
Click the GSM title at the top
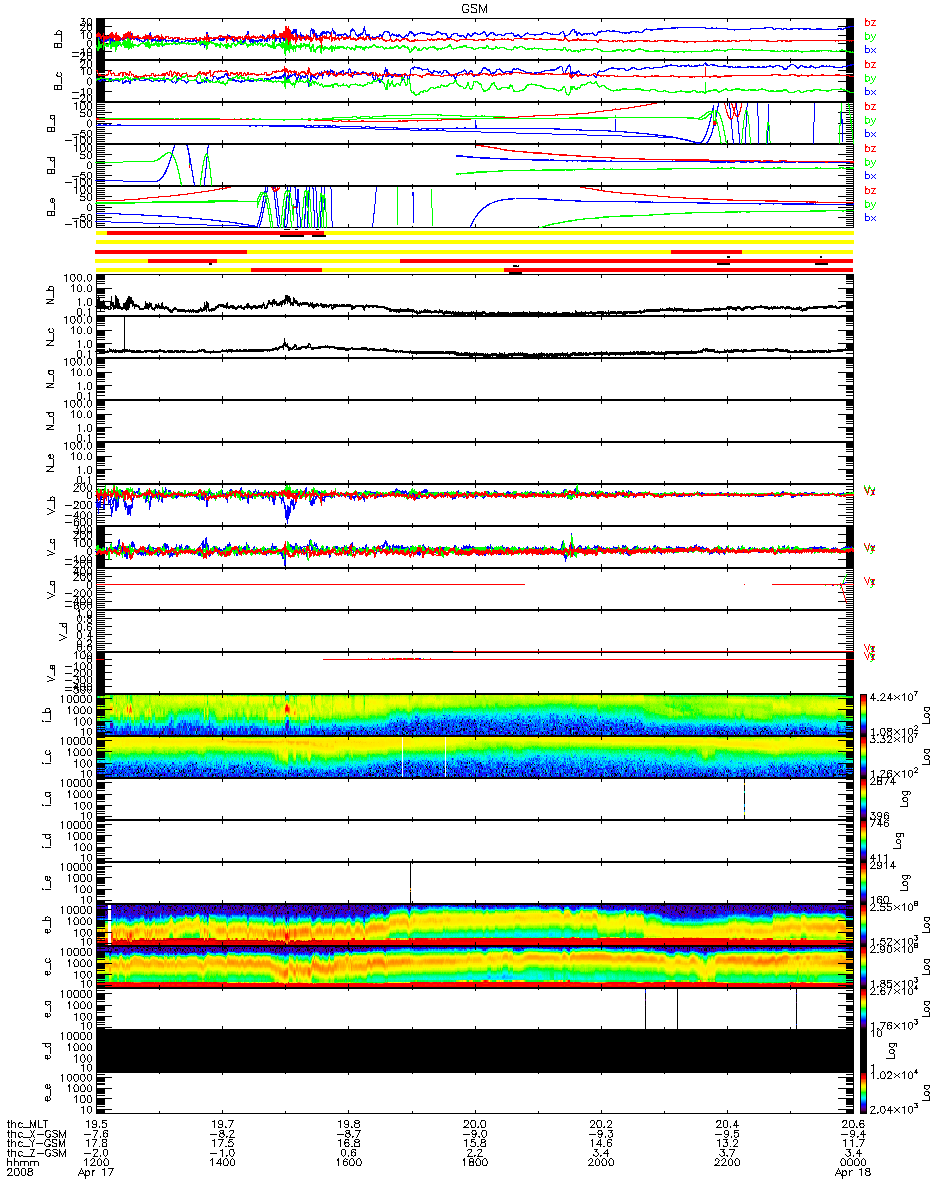pyautogui.click(x=474, y=7)
